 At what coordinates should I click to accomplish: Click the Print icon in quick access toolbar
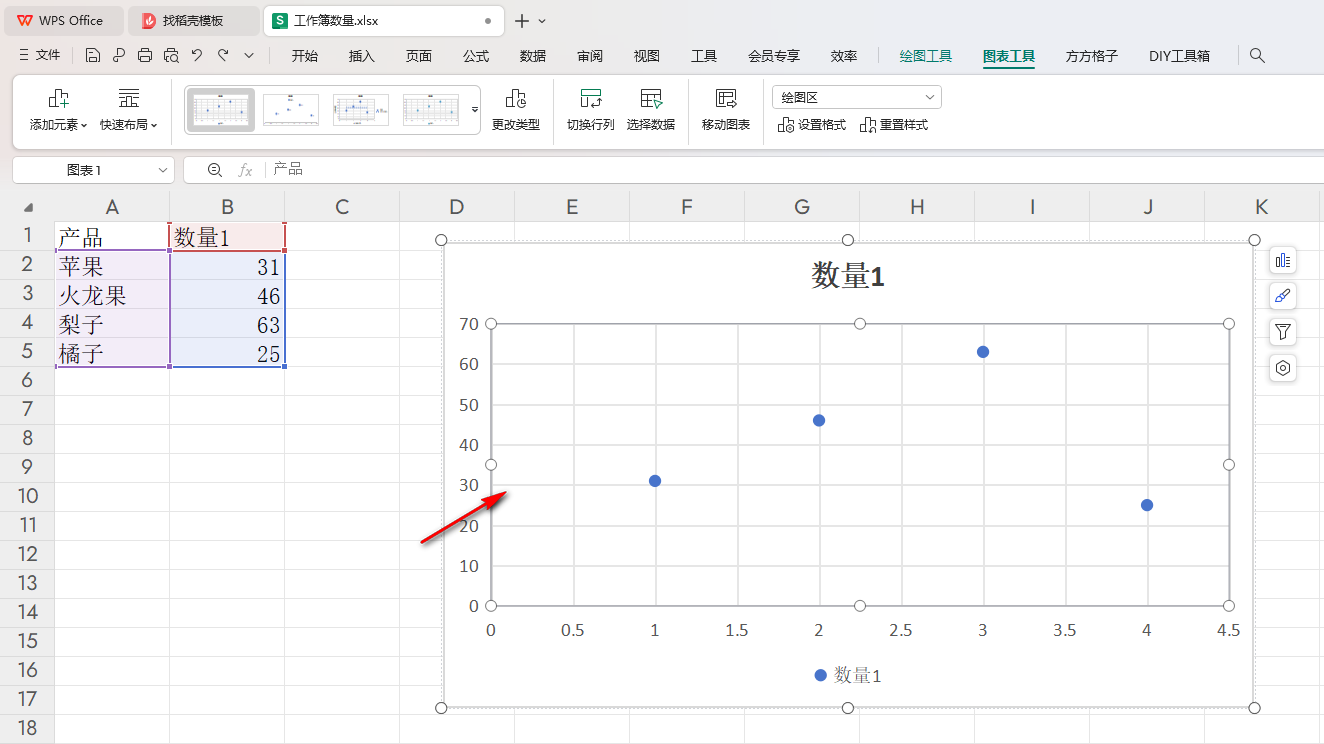point(145,56)
